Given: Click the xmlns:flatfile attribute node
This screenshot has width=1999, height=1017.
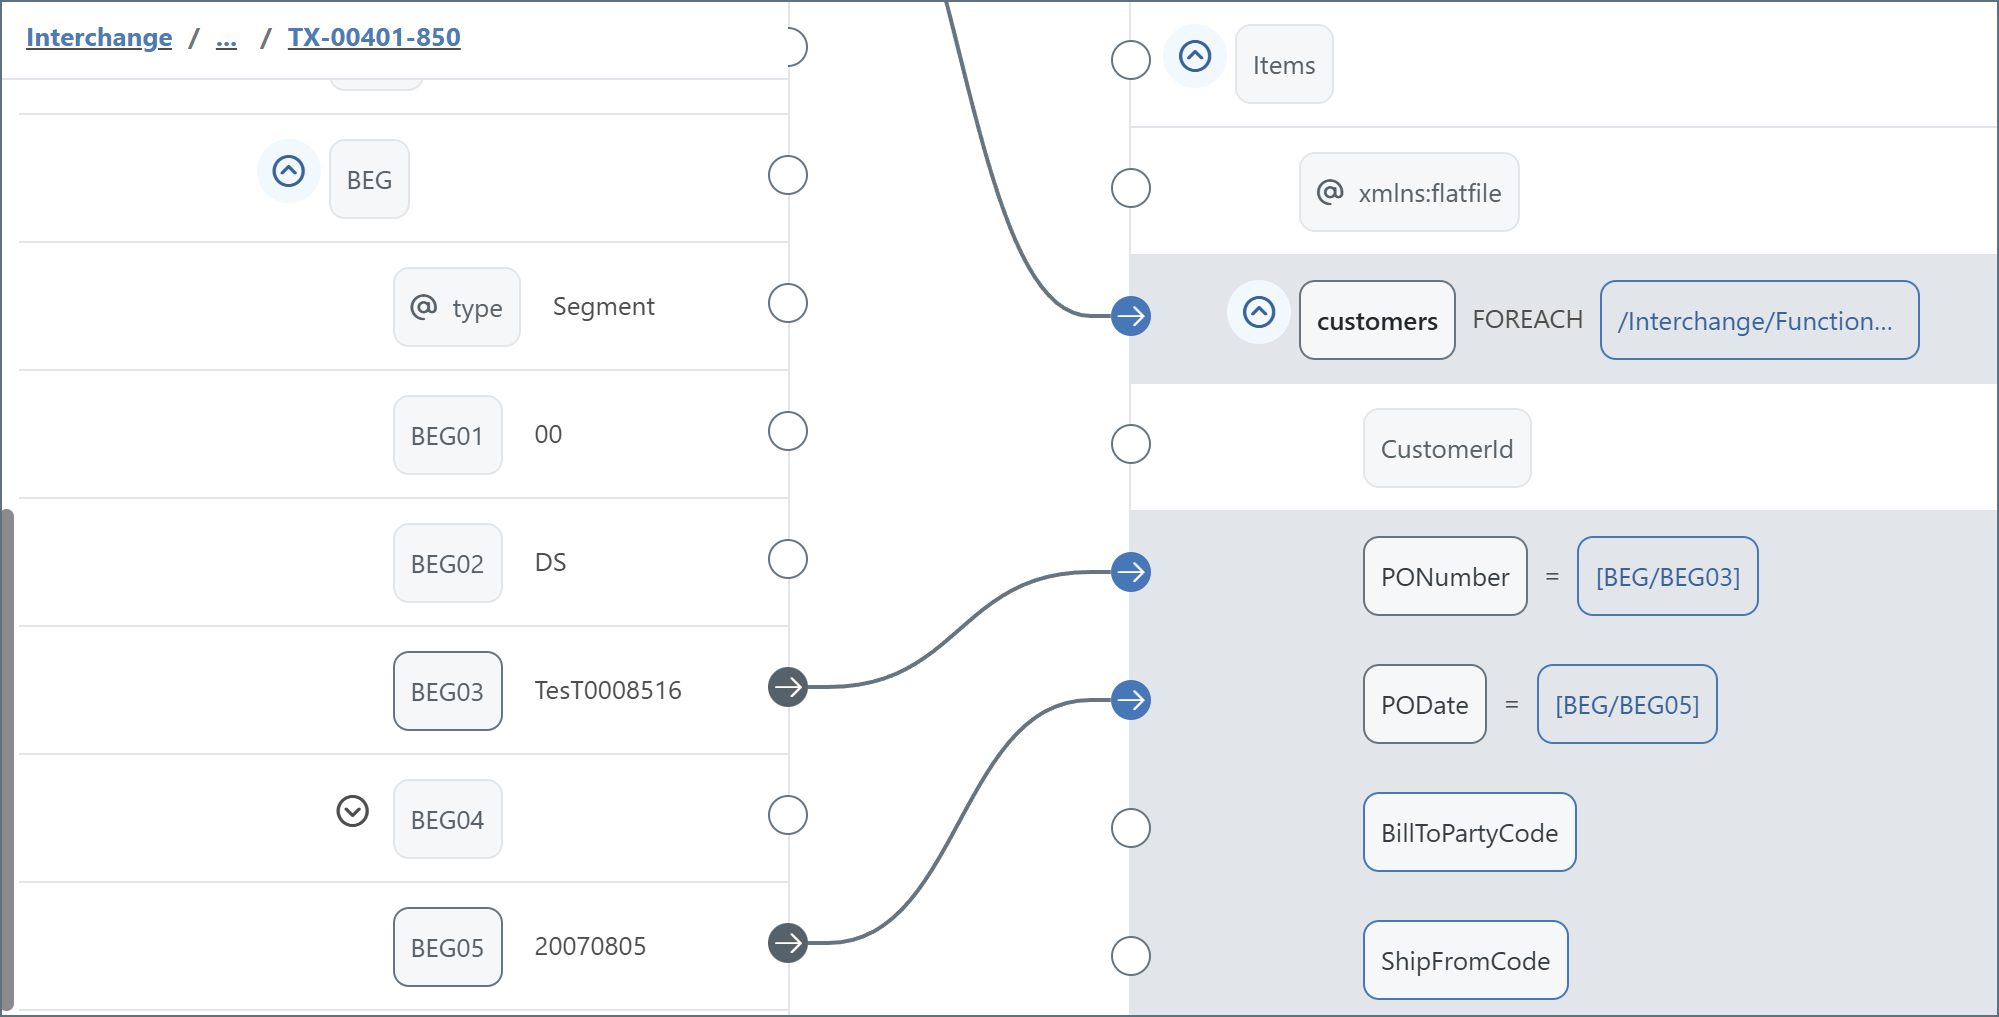Looking at the screenshot, I should click(x=1409, y=192).
